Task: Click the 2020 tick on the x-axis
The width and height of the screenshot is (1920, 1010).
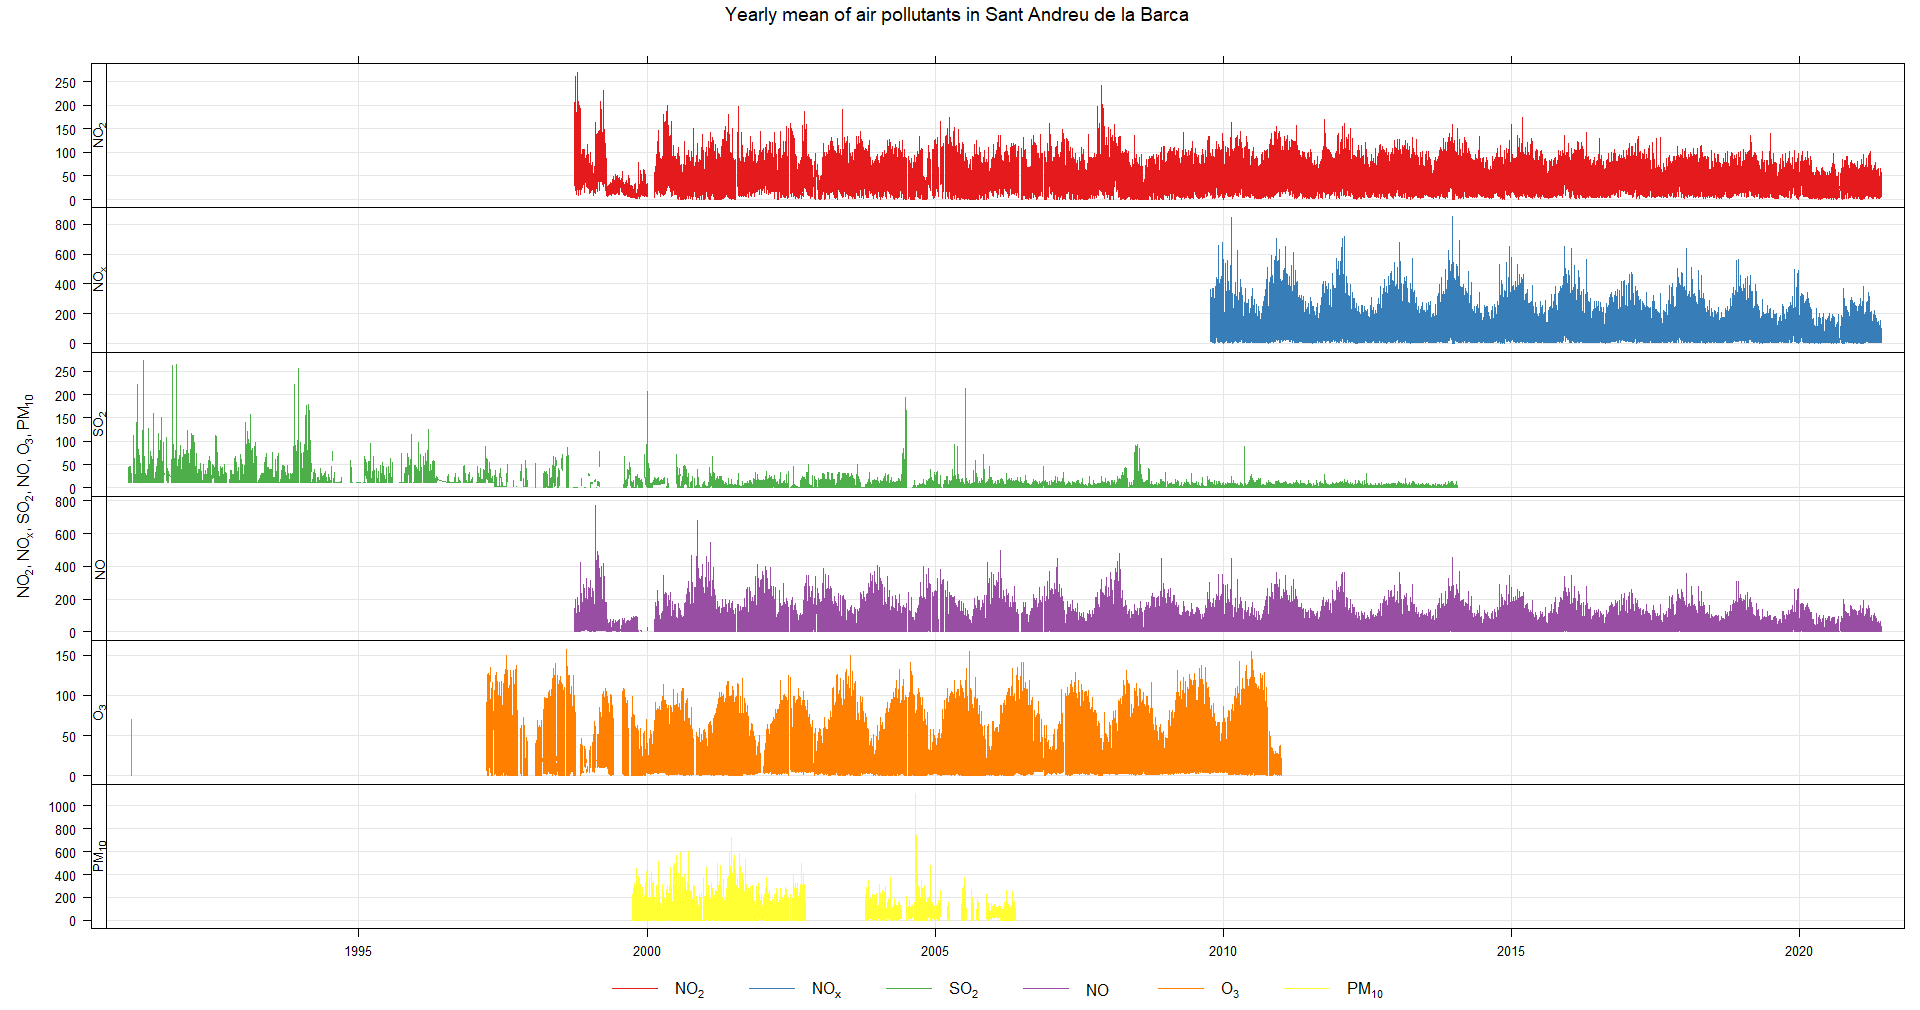Action: [1799, 951]
